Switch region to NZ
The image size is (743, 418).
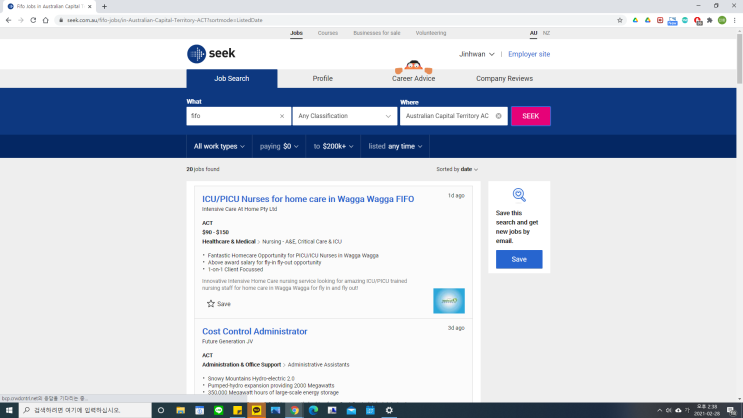tap(546, 33)
